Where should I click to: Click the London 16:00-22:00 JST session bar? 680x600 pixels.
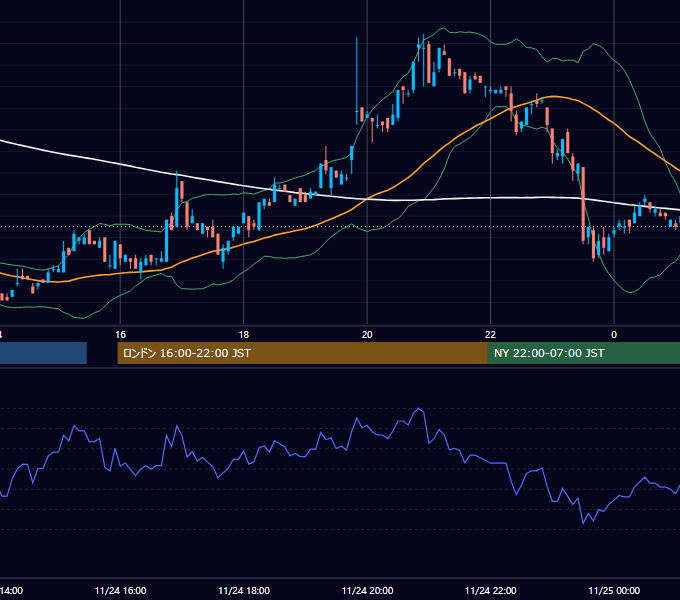(x=303, y=353)
